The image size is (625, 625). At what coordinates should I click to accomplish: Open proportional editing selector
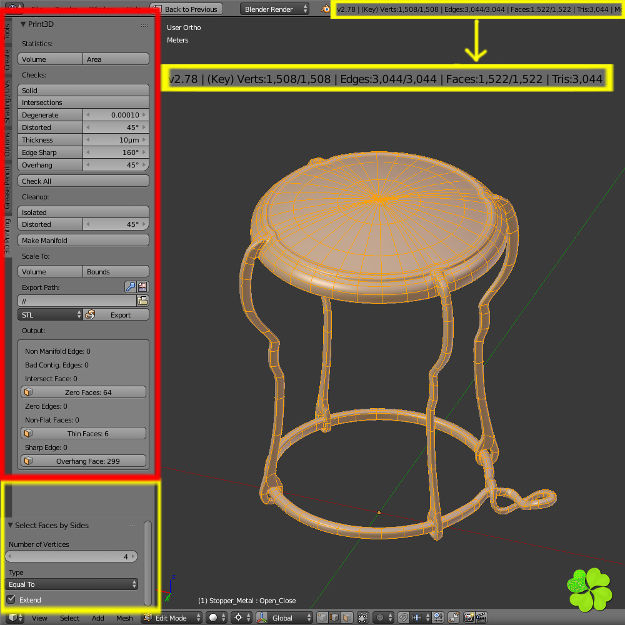click(383, 617)
